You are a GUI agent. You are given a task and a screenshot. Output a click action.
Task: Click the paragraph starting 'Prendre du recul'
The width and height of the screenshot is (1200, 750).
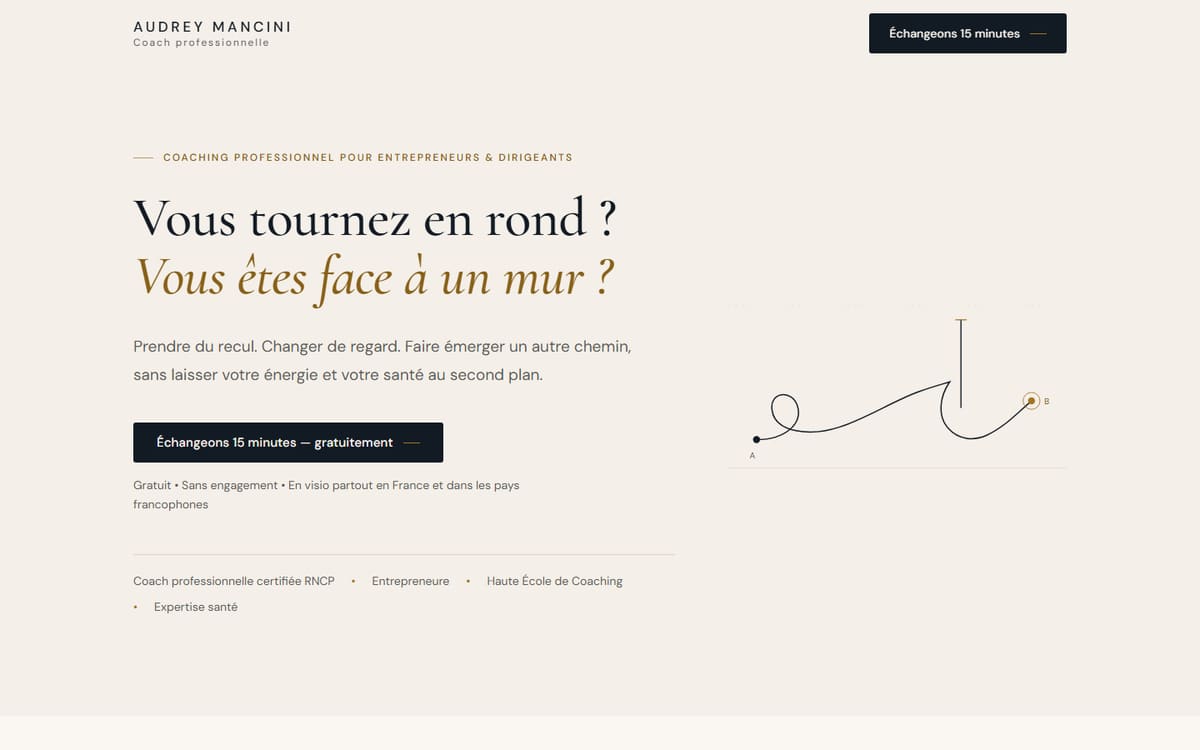pos(383,361)
